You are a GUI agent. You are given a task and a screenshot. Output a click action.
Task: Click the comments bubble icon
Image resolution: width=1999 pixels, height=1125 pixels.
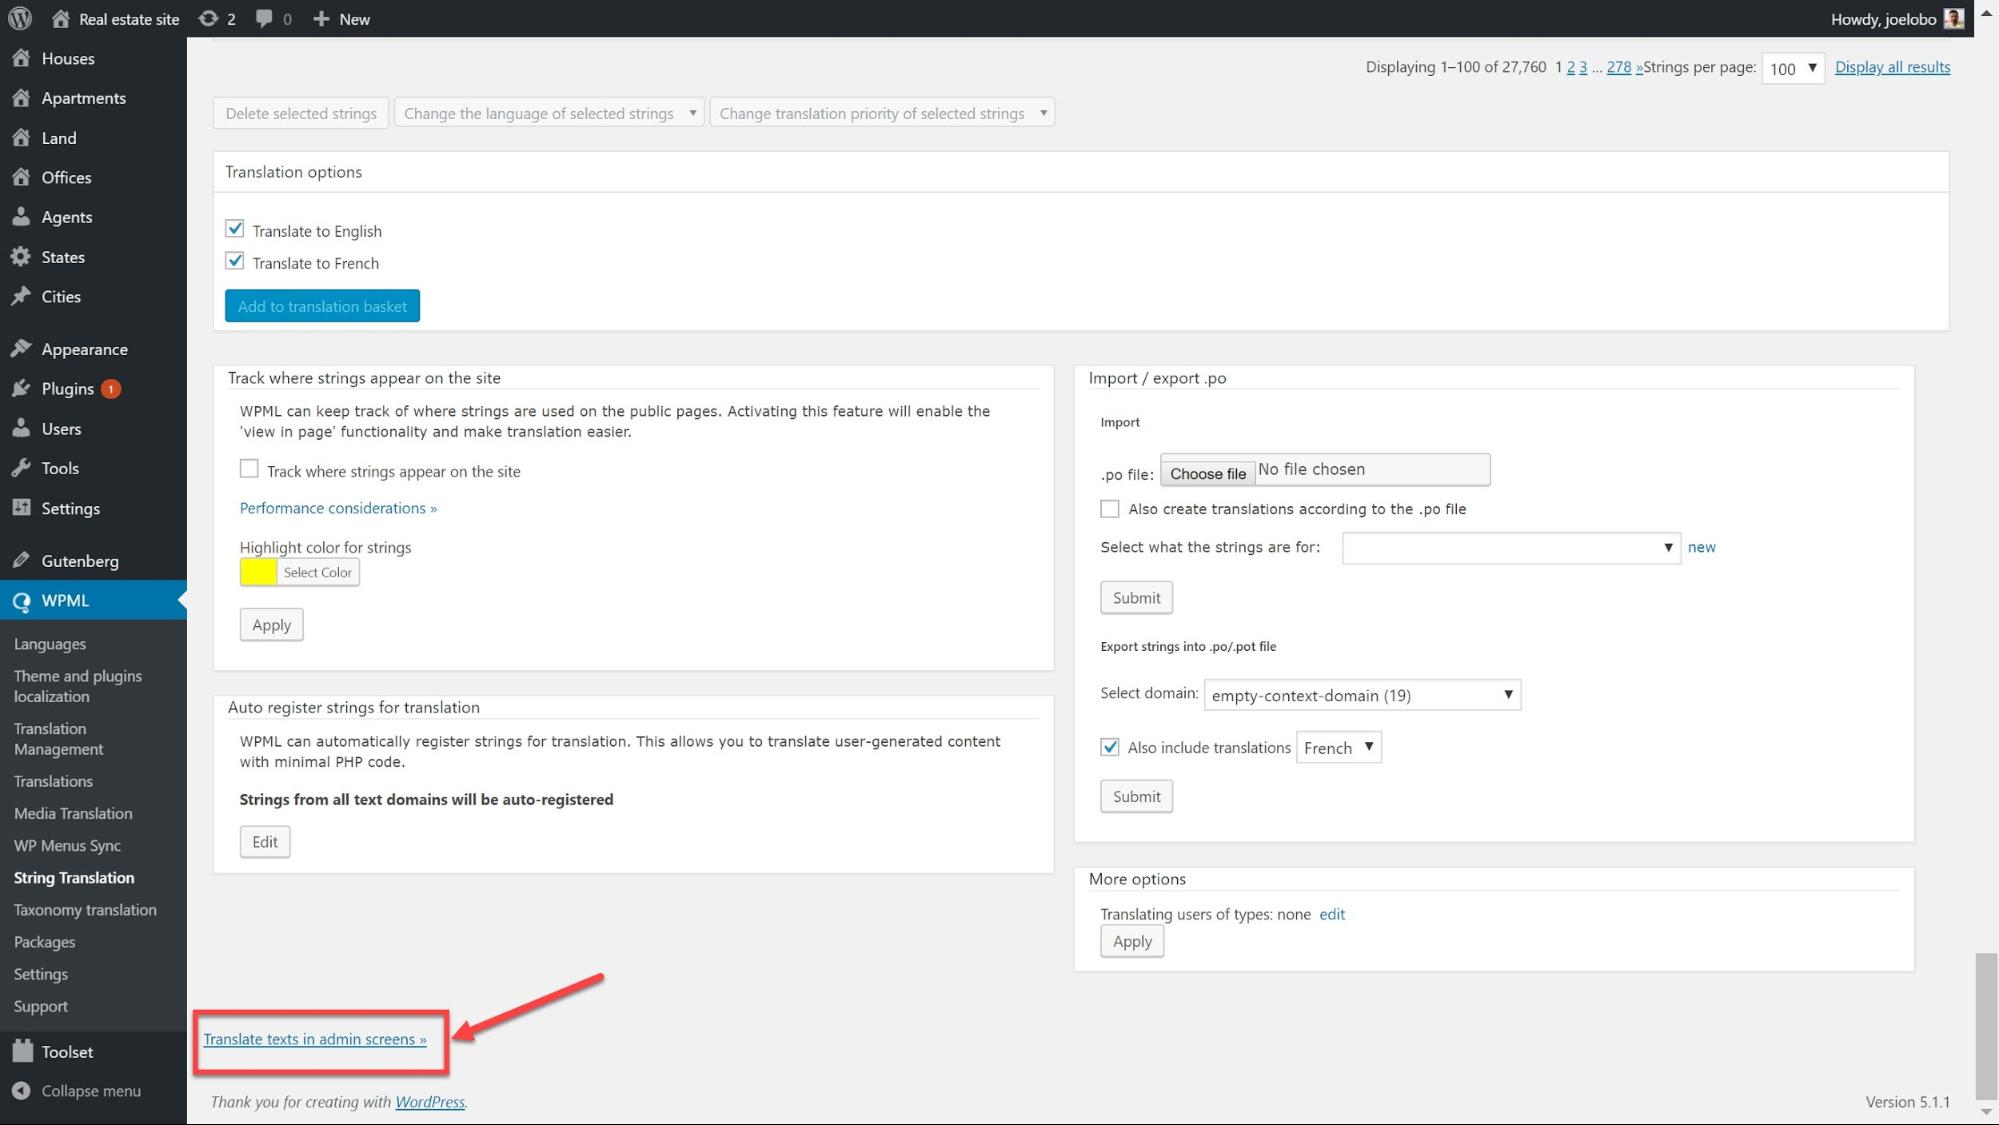coord(264,18)
